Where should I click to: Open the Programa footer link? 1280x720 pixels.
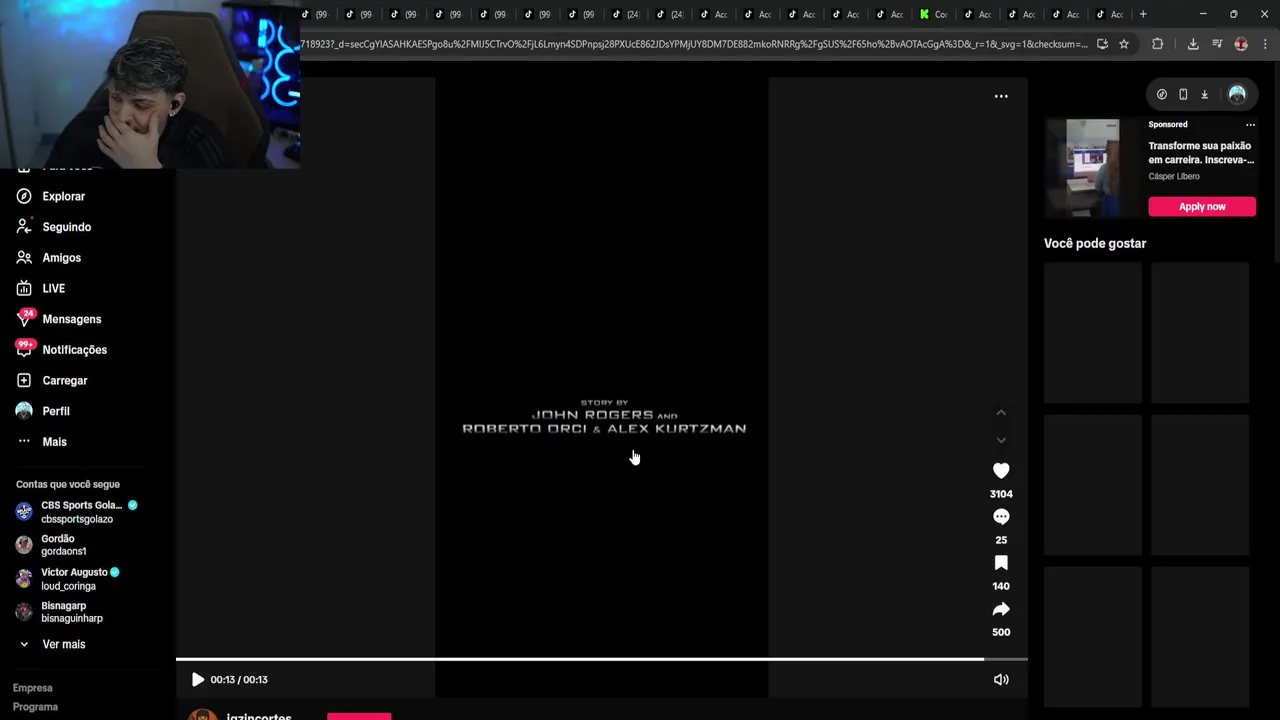pos(35,707)
